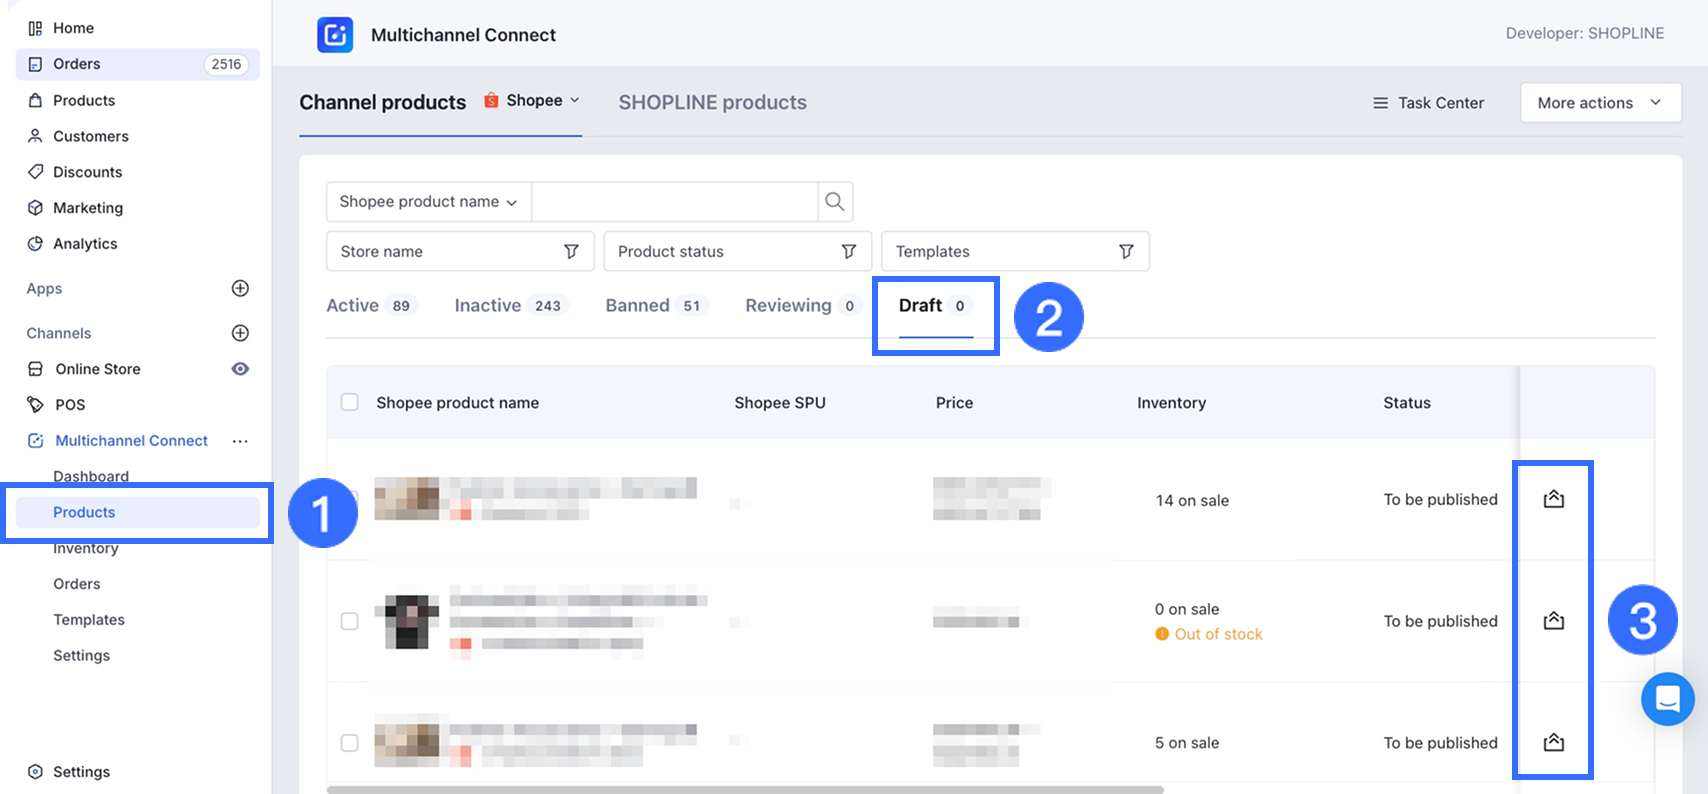Open the Product status filter
The width and height of the screenshot is (1708, 794).
coord(737,252)
